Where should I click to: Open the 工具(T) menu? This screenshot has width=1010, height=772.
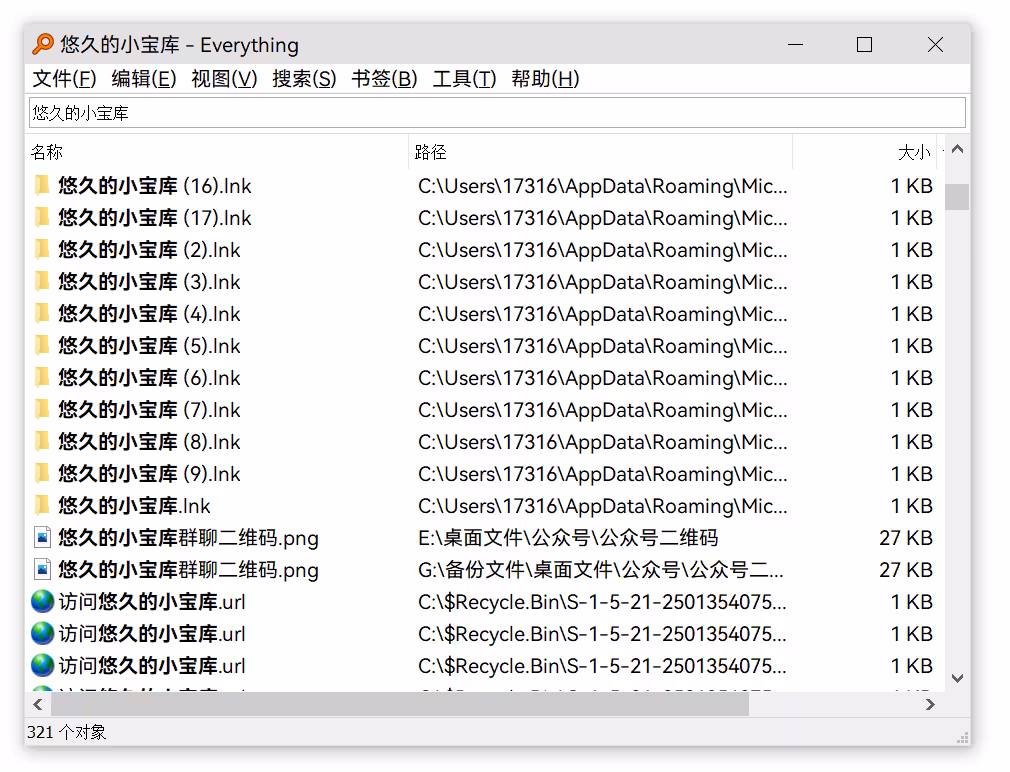[x=464, y=79]
